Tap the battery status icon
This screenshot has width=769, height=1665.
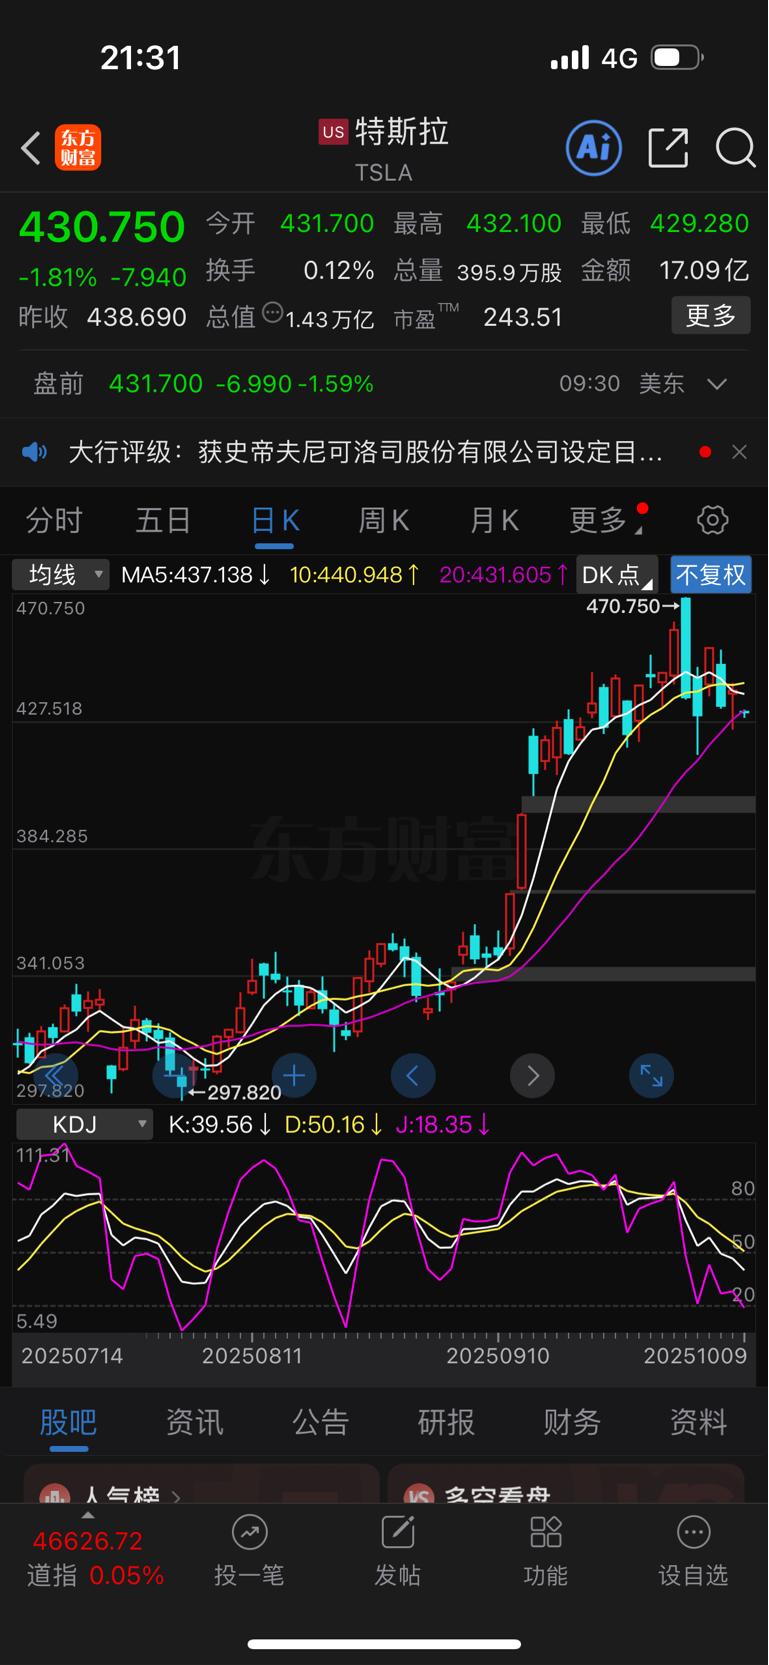click(678, 57)
